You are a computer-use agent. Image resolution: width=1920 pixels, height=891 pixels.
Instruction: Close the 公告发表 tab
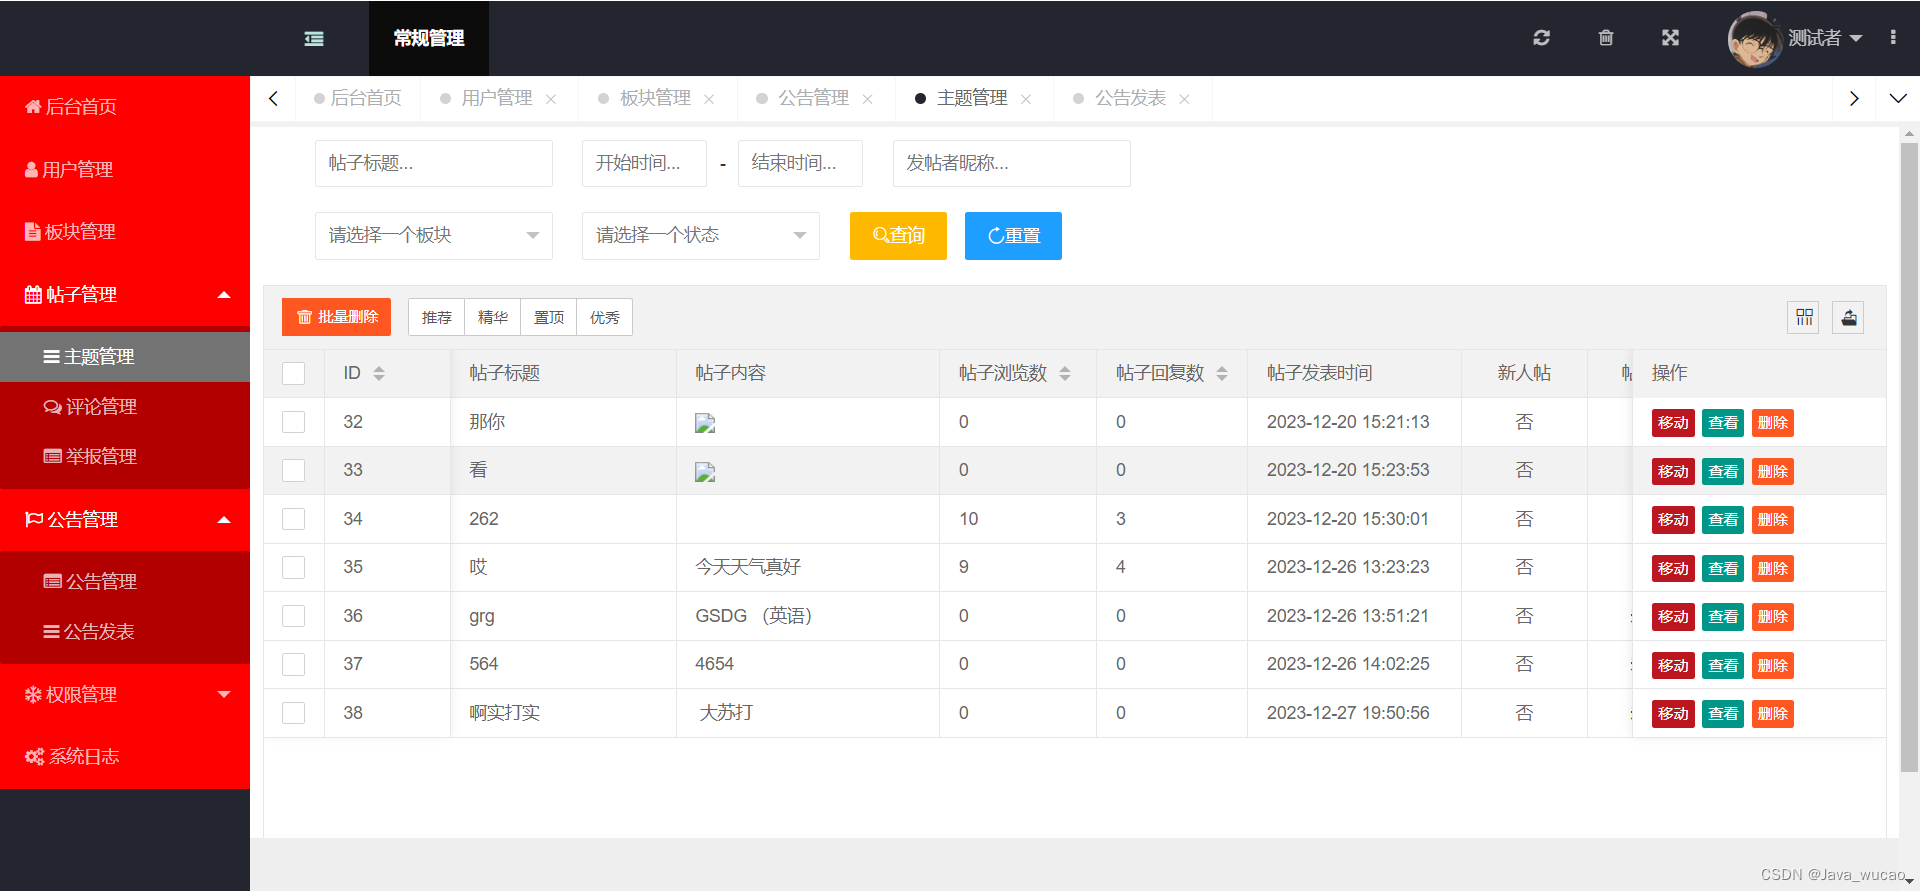1184,99
